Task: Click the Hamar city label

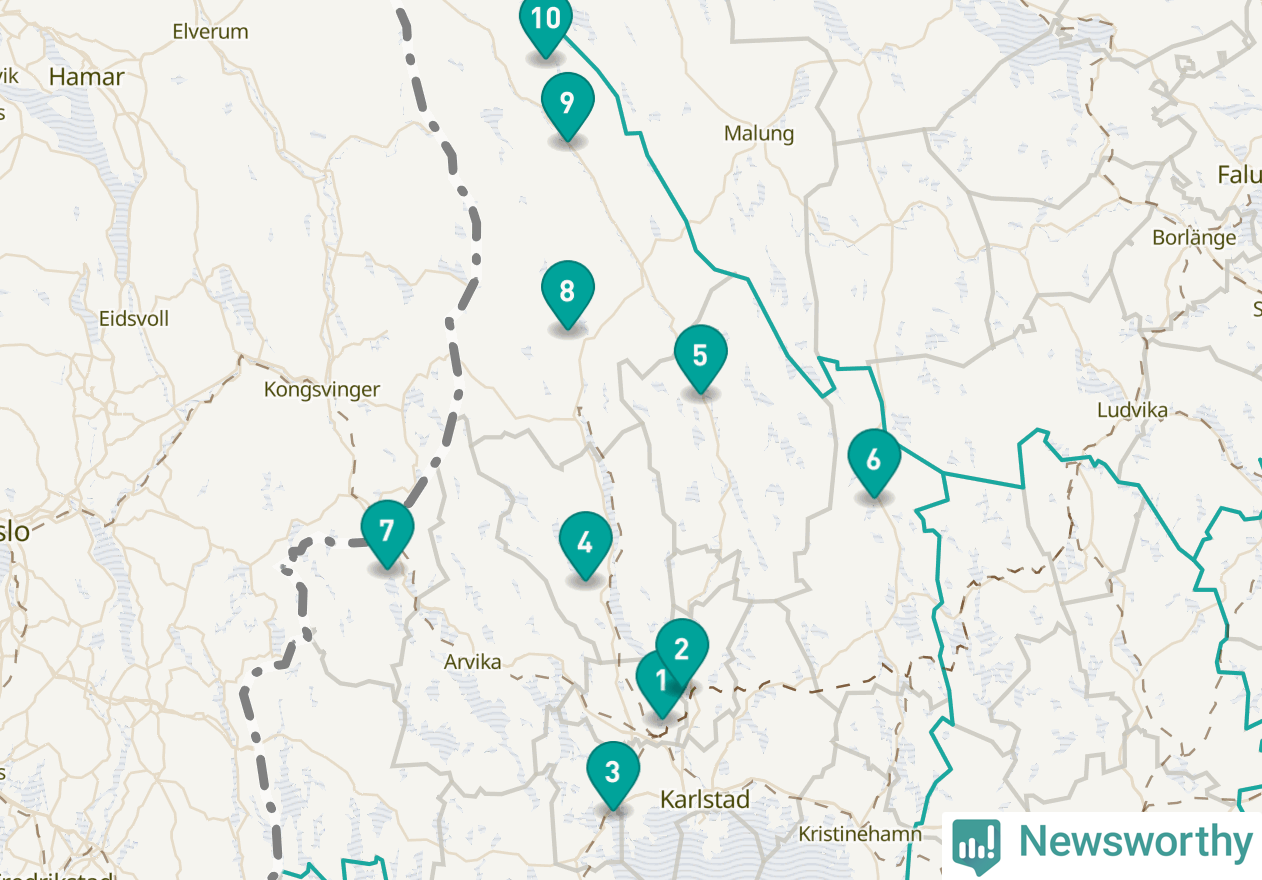Action: 87,77
